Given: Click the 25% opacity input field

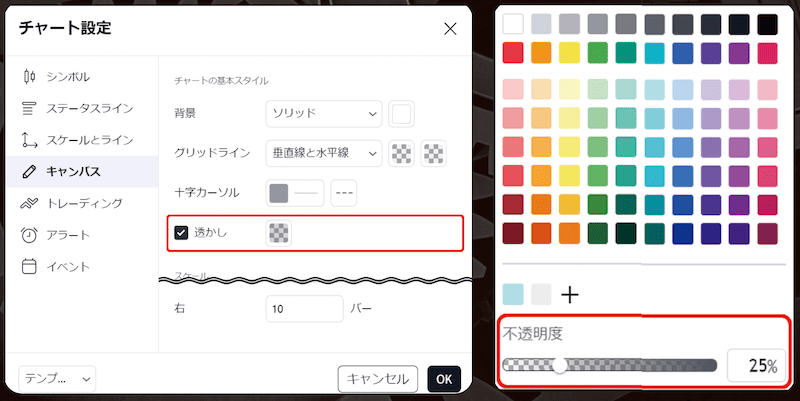Looking at the screenshot, I should tap(756, 365).
